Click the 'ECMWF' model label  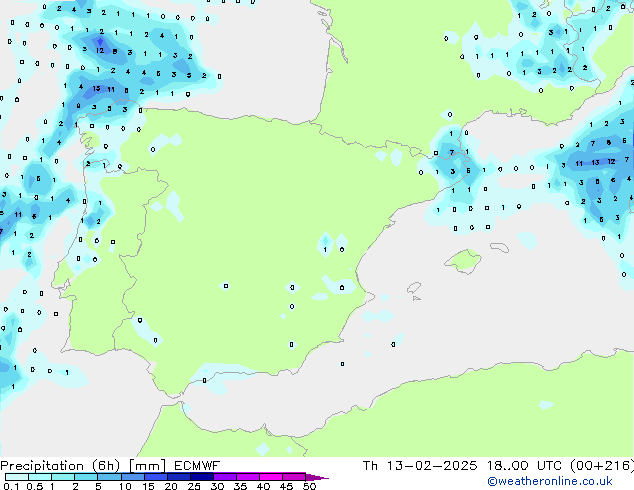click(x=197, y=466)
